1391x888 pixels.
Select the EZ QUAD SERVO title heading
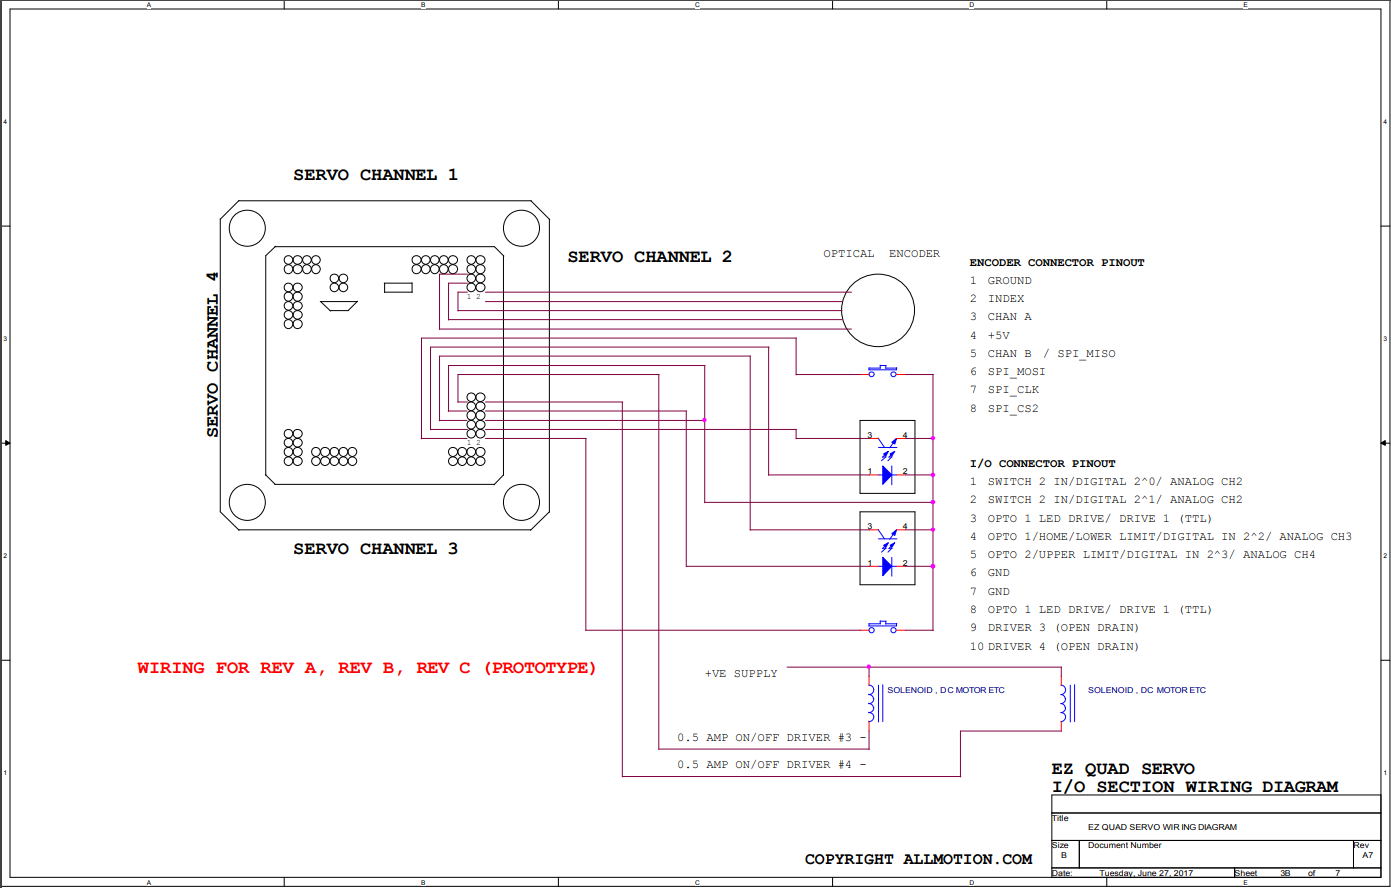tap(1123, 769)
